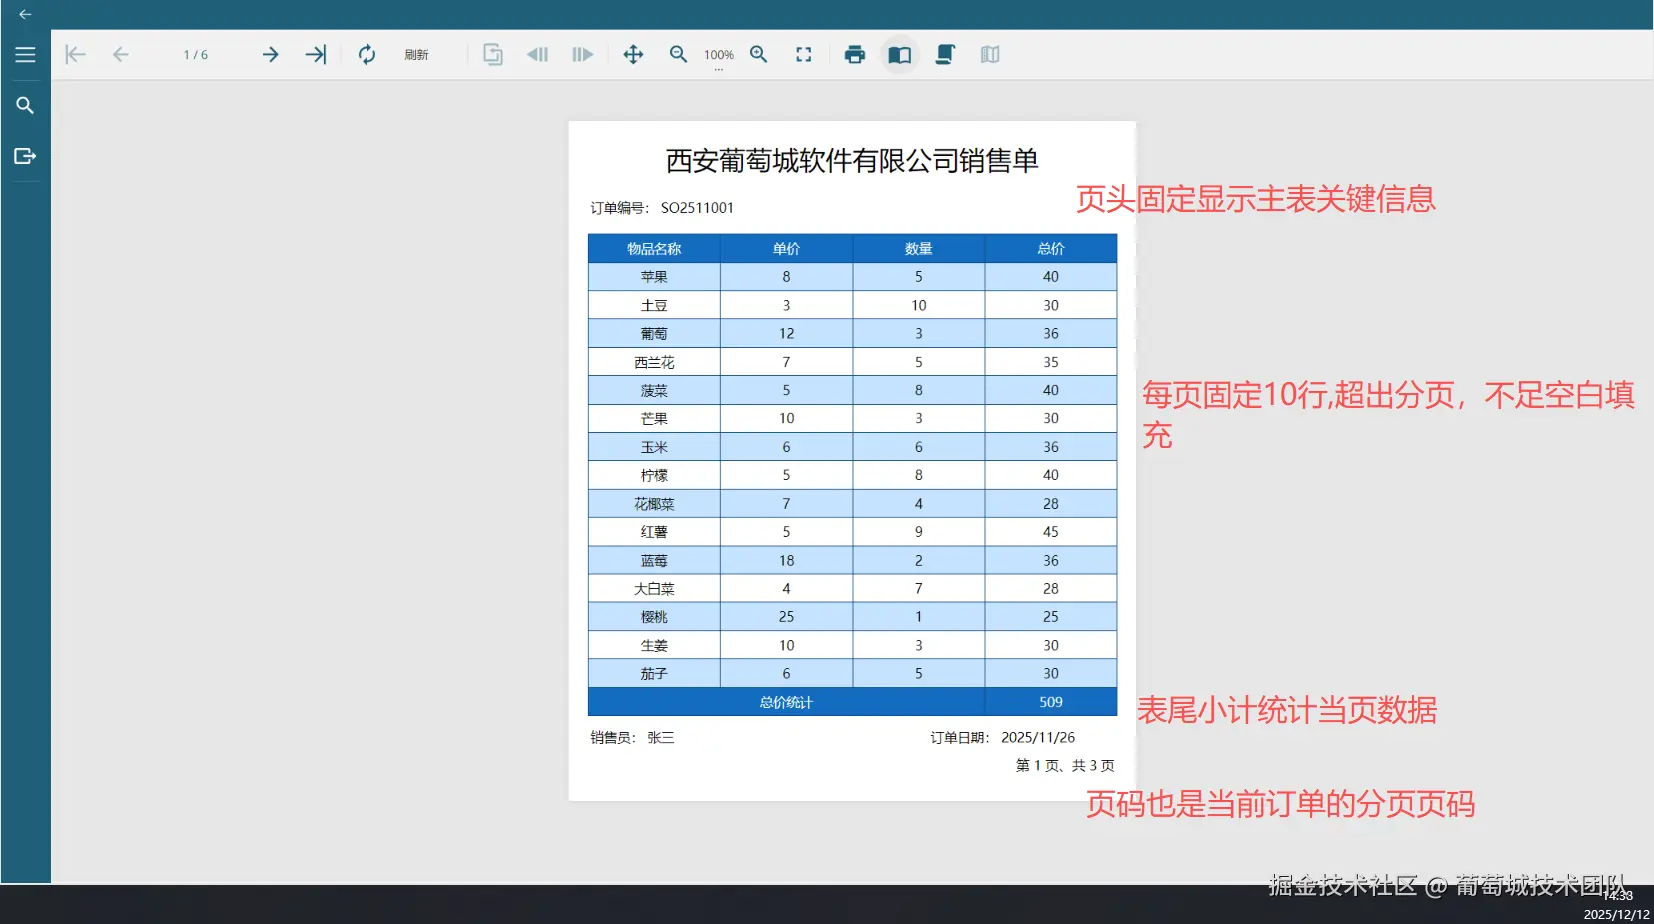Select the 蓝莓 row name cell
The width and height of the screenshot is (1654, 924).
(654, 561)
